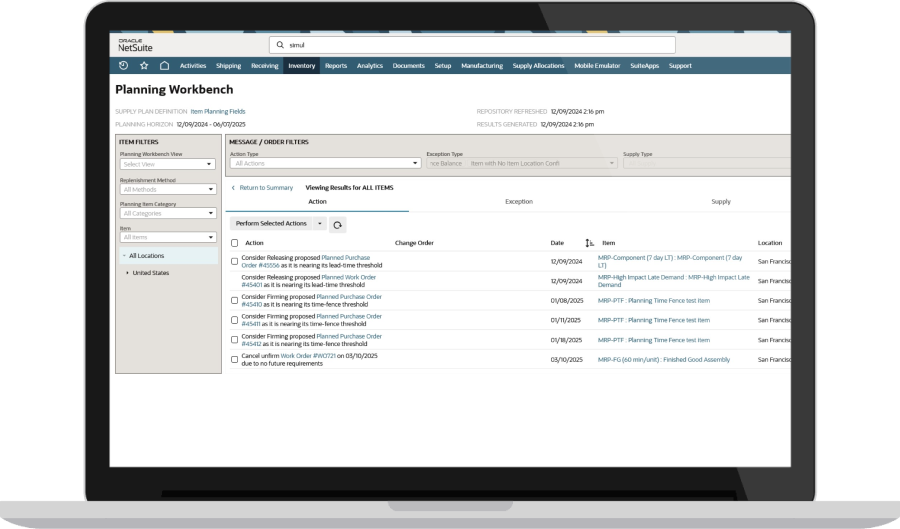900x529 pixels.
Task: Check the row for Planned Purchase Order #45556
Action: (235, 261)
